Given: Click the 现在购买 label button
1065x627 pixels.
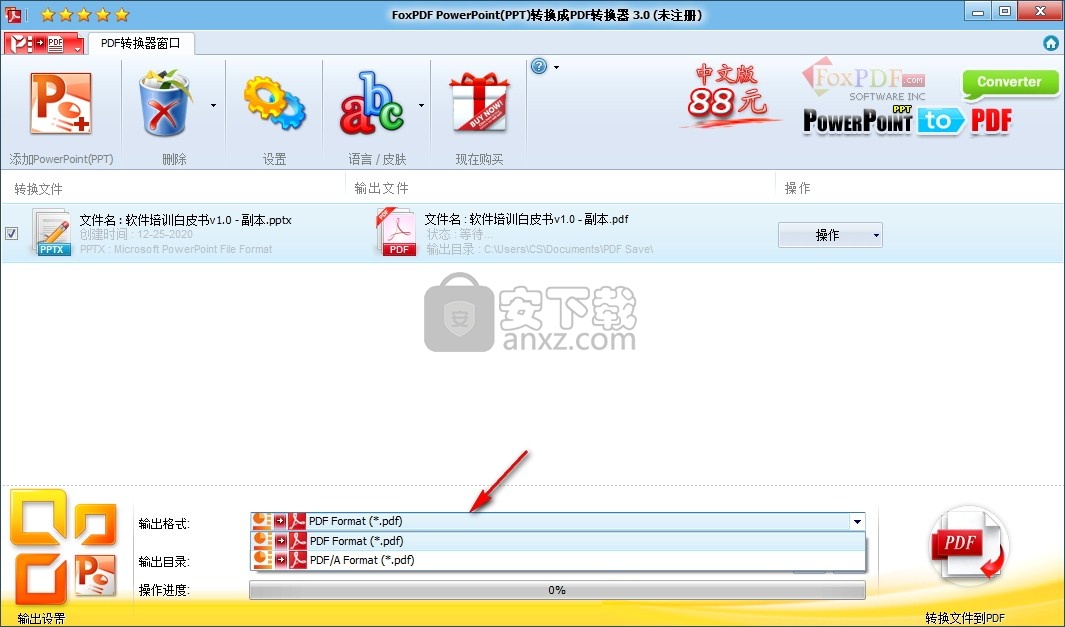Looking at the screenshot, I should (x=479, y=159).
